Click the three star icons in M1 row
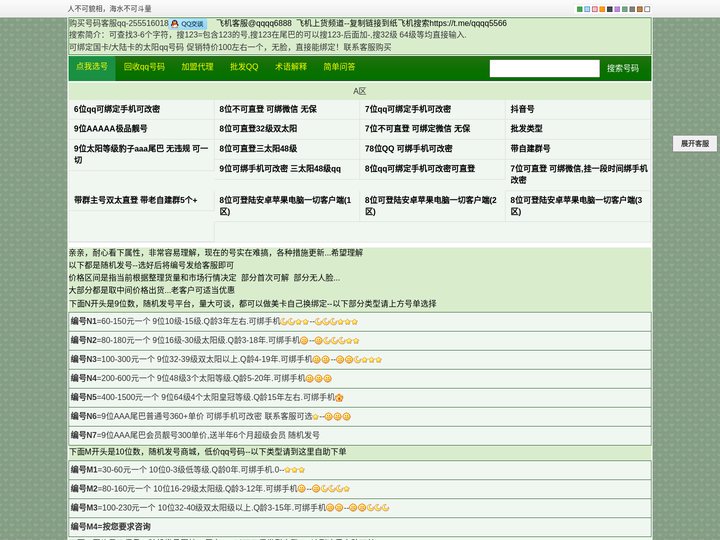This screenshot has width=720, height=540. [x=294, y=470]
